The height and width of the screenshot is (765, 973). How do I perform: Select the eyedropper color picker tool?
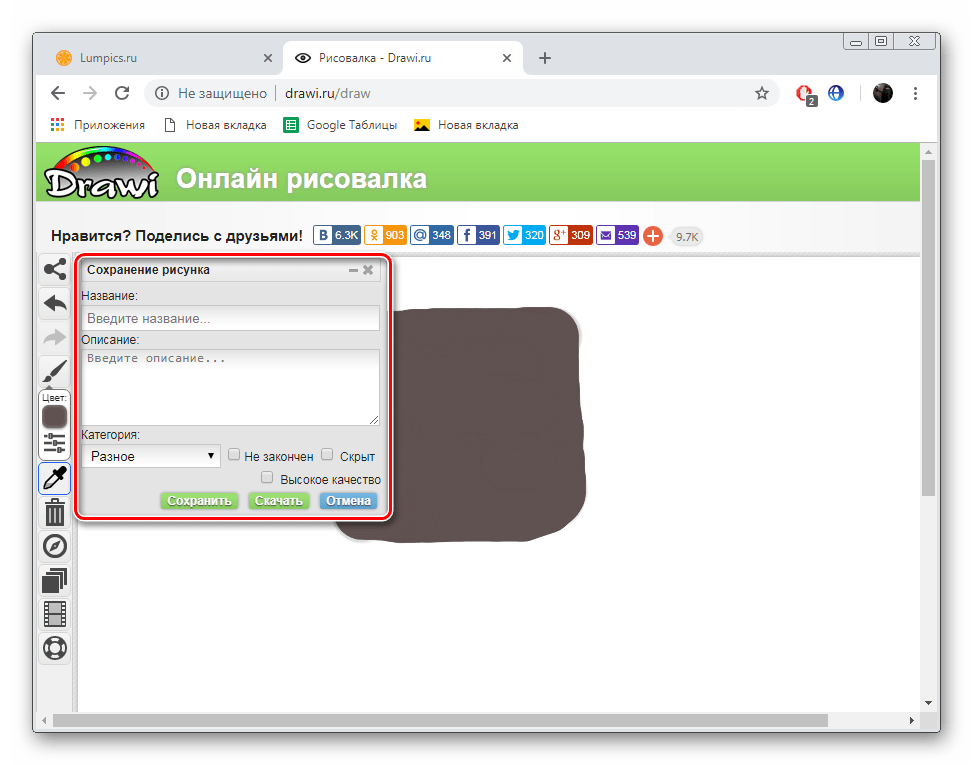(55, 479)
